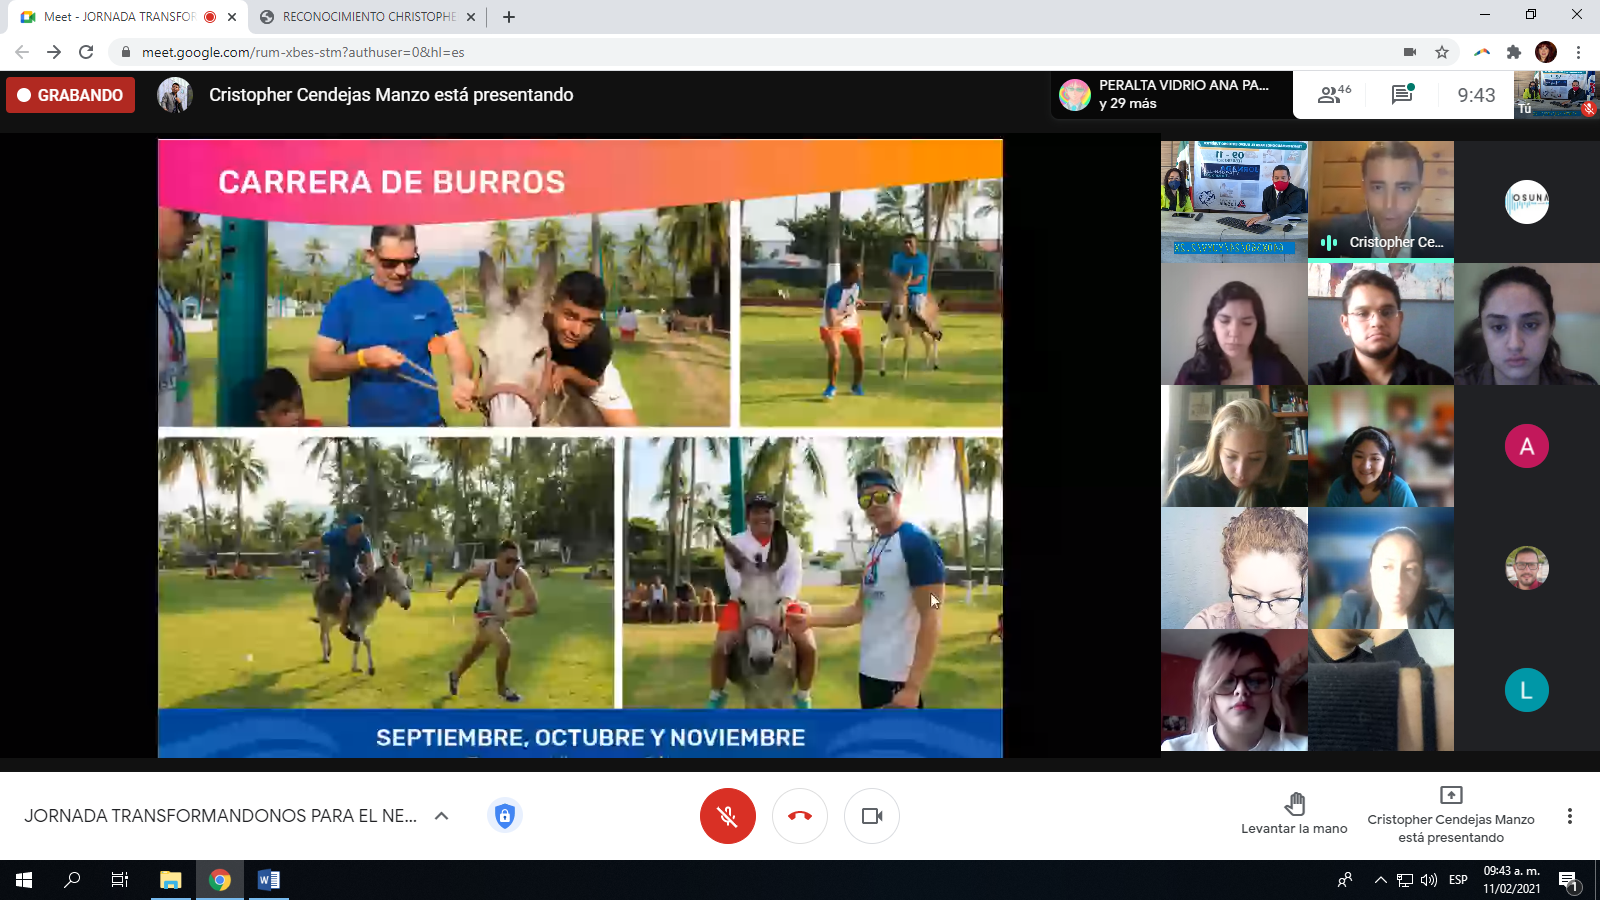Open the chat panel icon
This screenshot has width=1600, height=900.
click(1402, 94)
